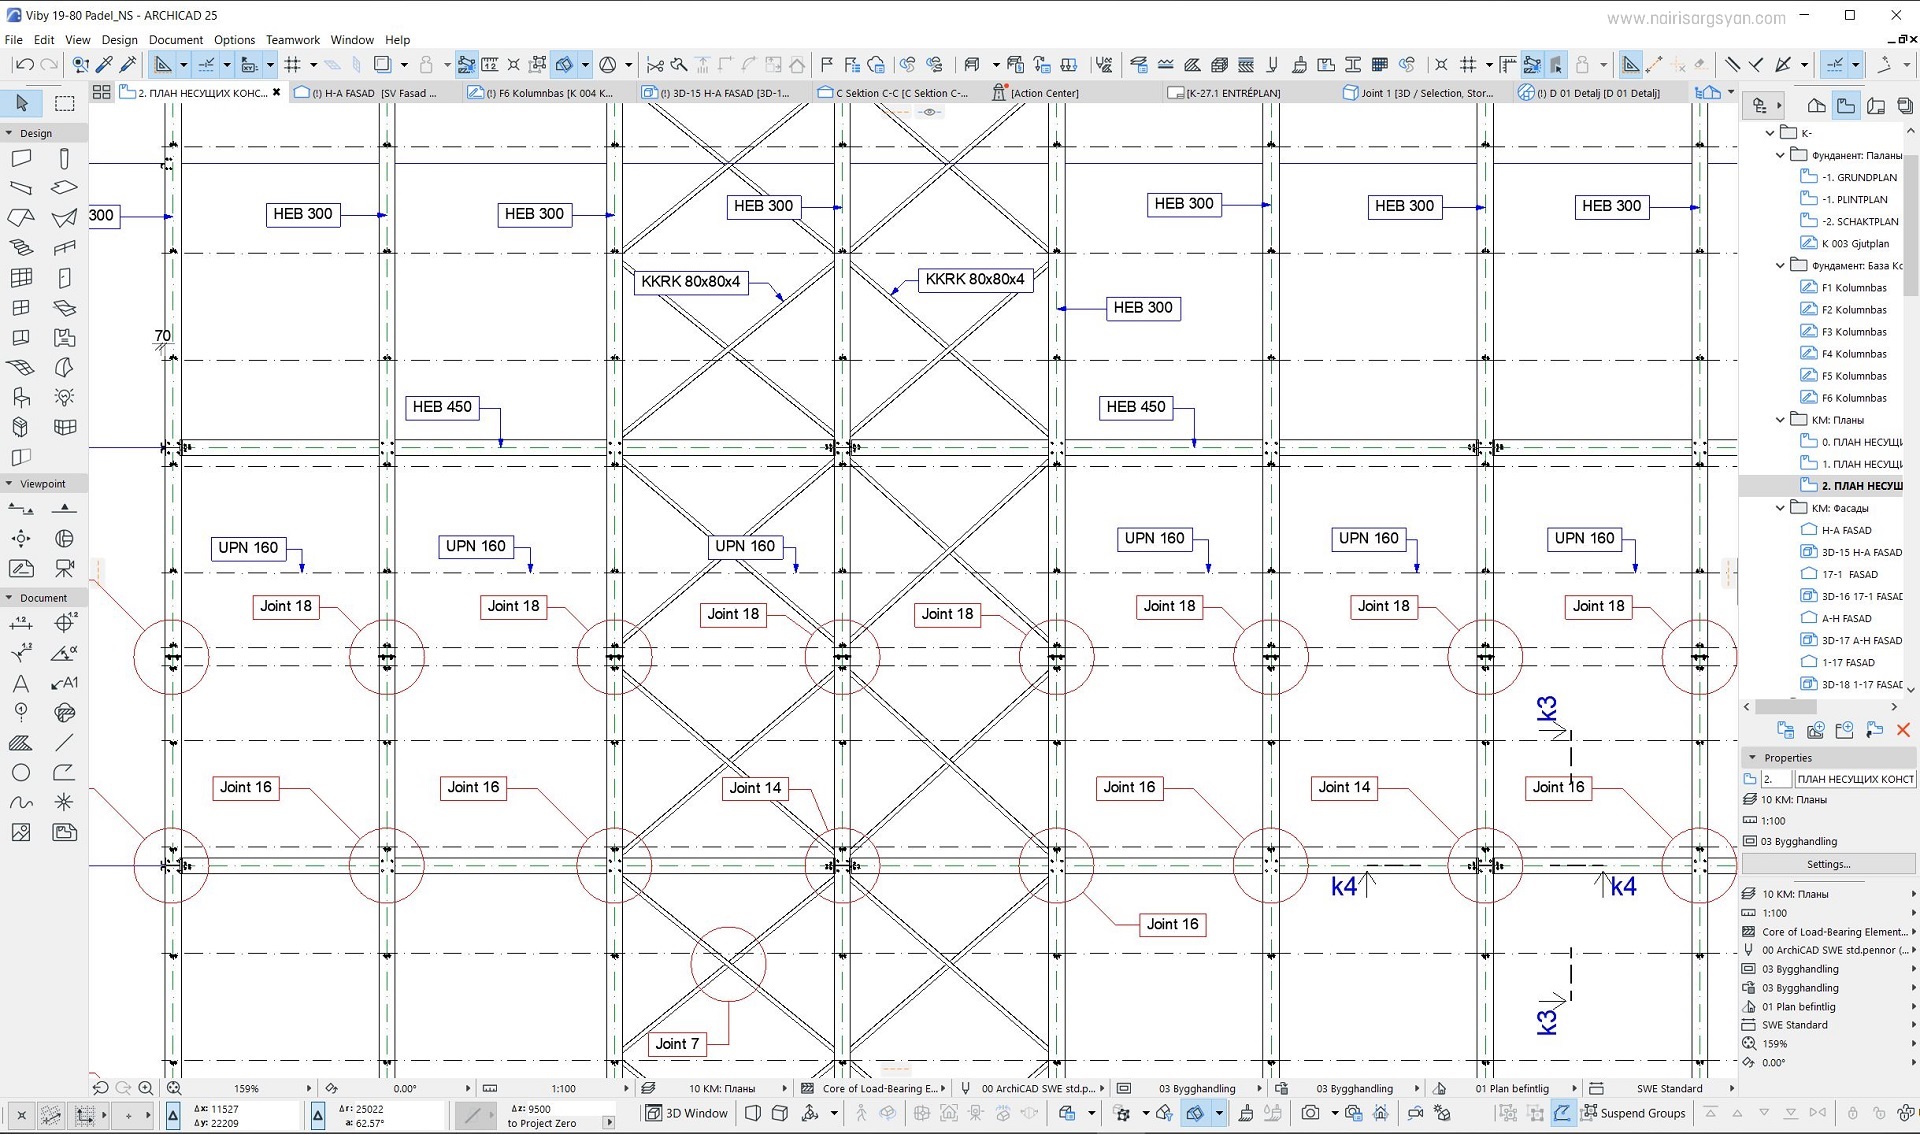Open the Document menu
The height and width of the screenshot is (1134, 1920).
point(175,39)
